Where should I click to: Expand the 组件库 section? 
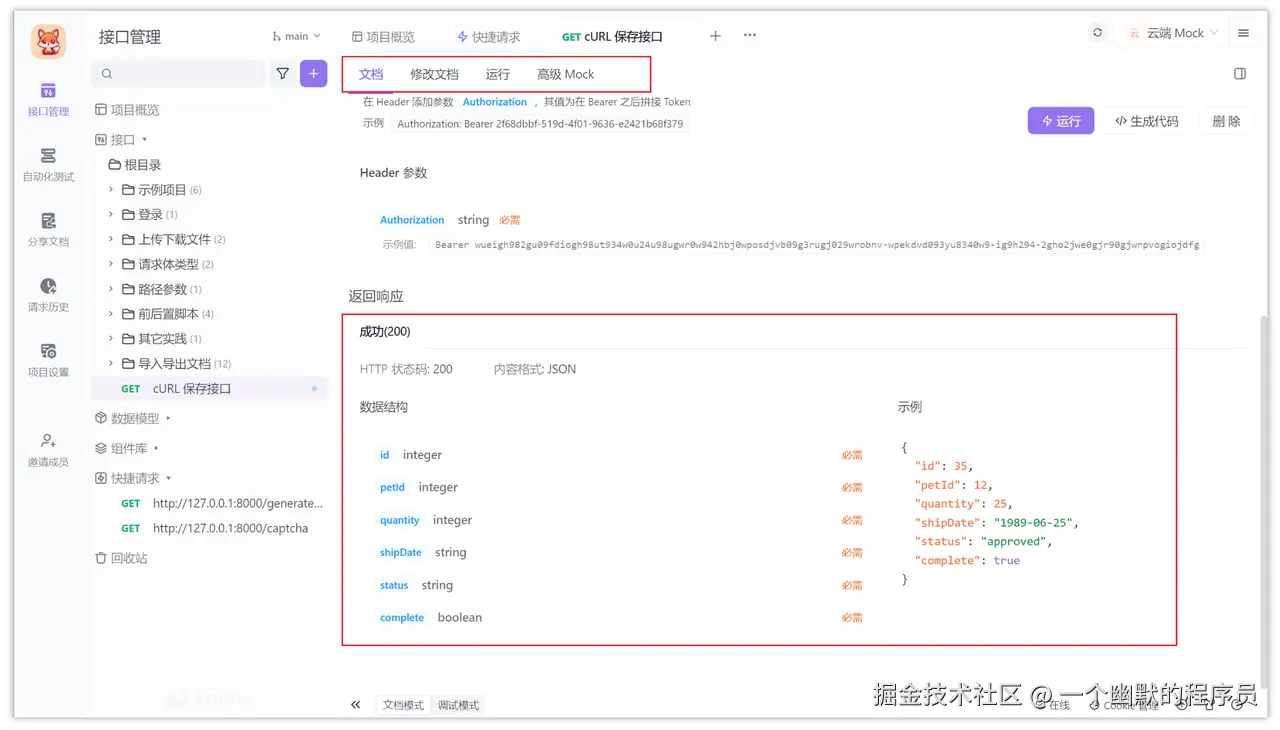[157, 448]
